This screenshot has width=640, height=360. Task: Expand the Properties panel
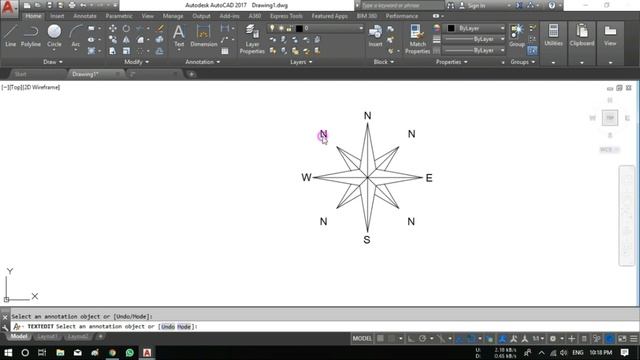click(451, 62)
